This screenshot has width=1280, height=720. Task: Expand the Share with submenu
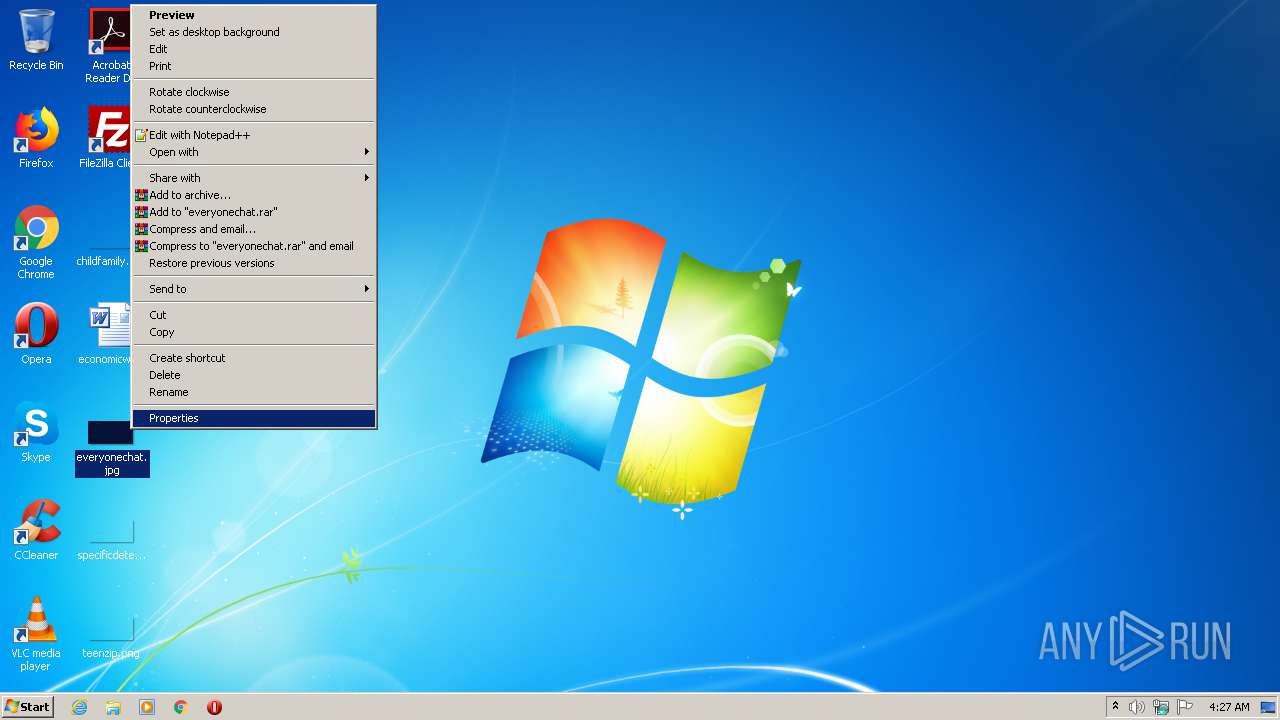254,178
